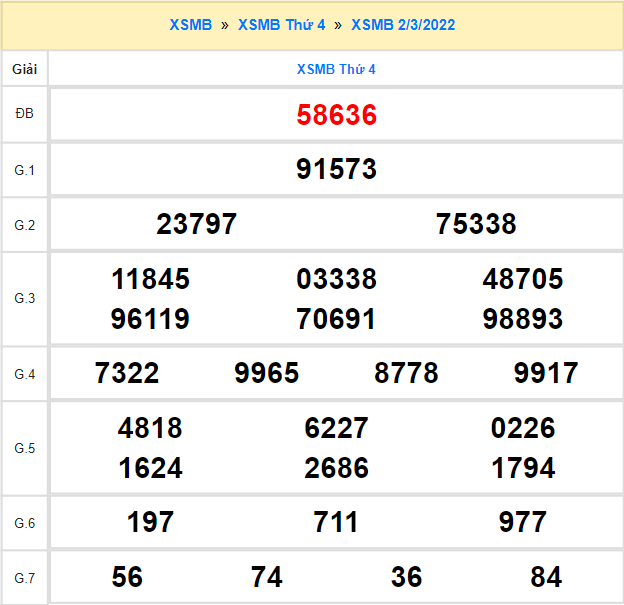Open the XSMB Thứ 4 breadcrumb link
The width and height of the screenshot is (624, 605).
281,25
